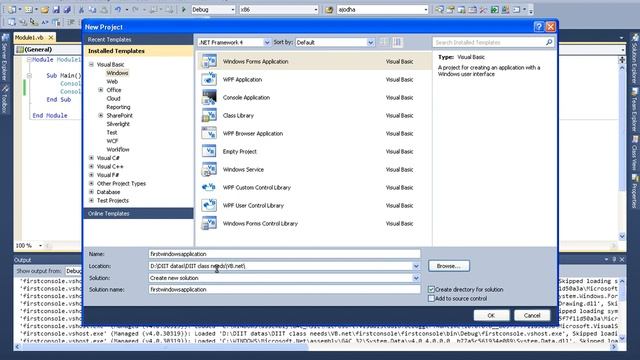640x360 pixels.
Task: Open the Solution 'Create new solution' dropdown
Action: pyautogui.click(x=416, y=278)
